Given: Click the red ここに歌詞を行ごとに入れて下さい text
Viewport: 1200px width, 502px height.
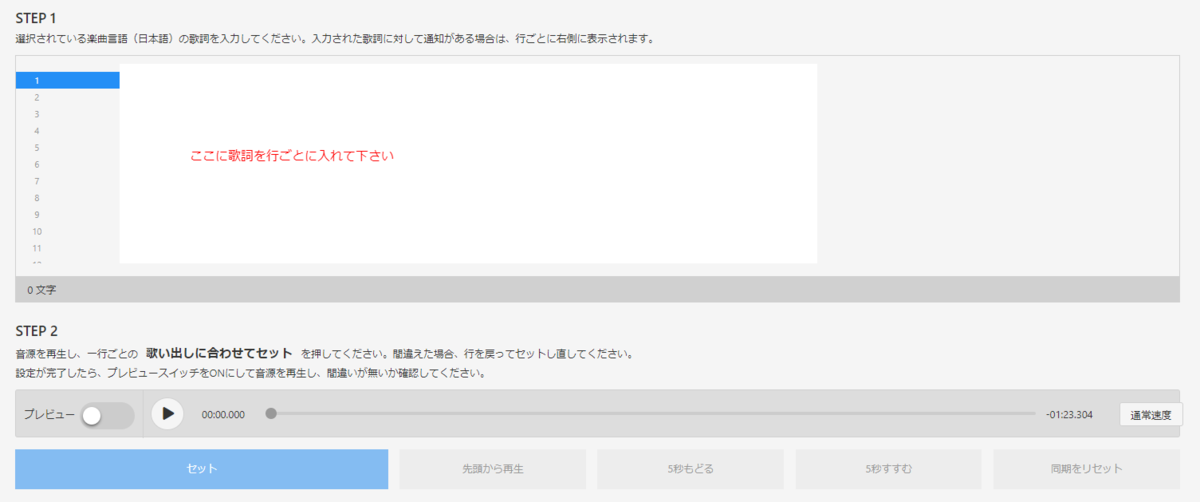Looking at the screenshot, I should click(x=292, y=156).
